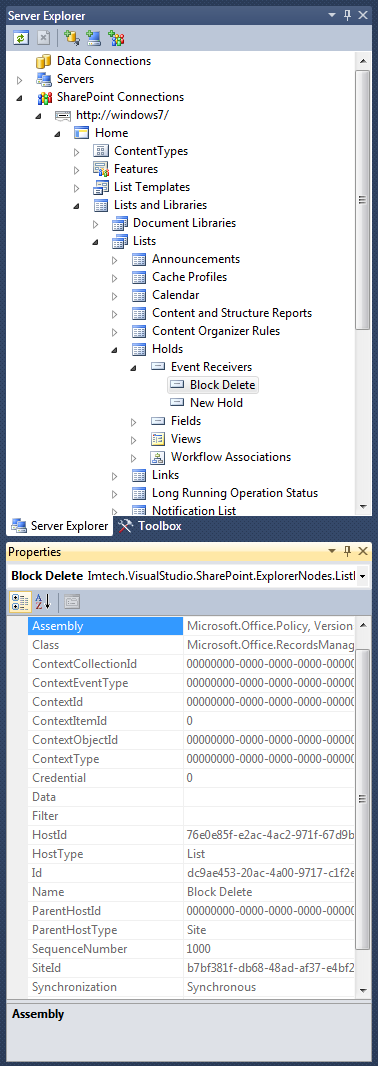Switch to the Server Explorer tab
Viewport: 378px width, 1066px height.
click(x=59, y=526)
